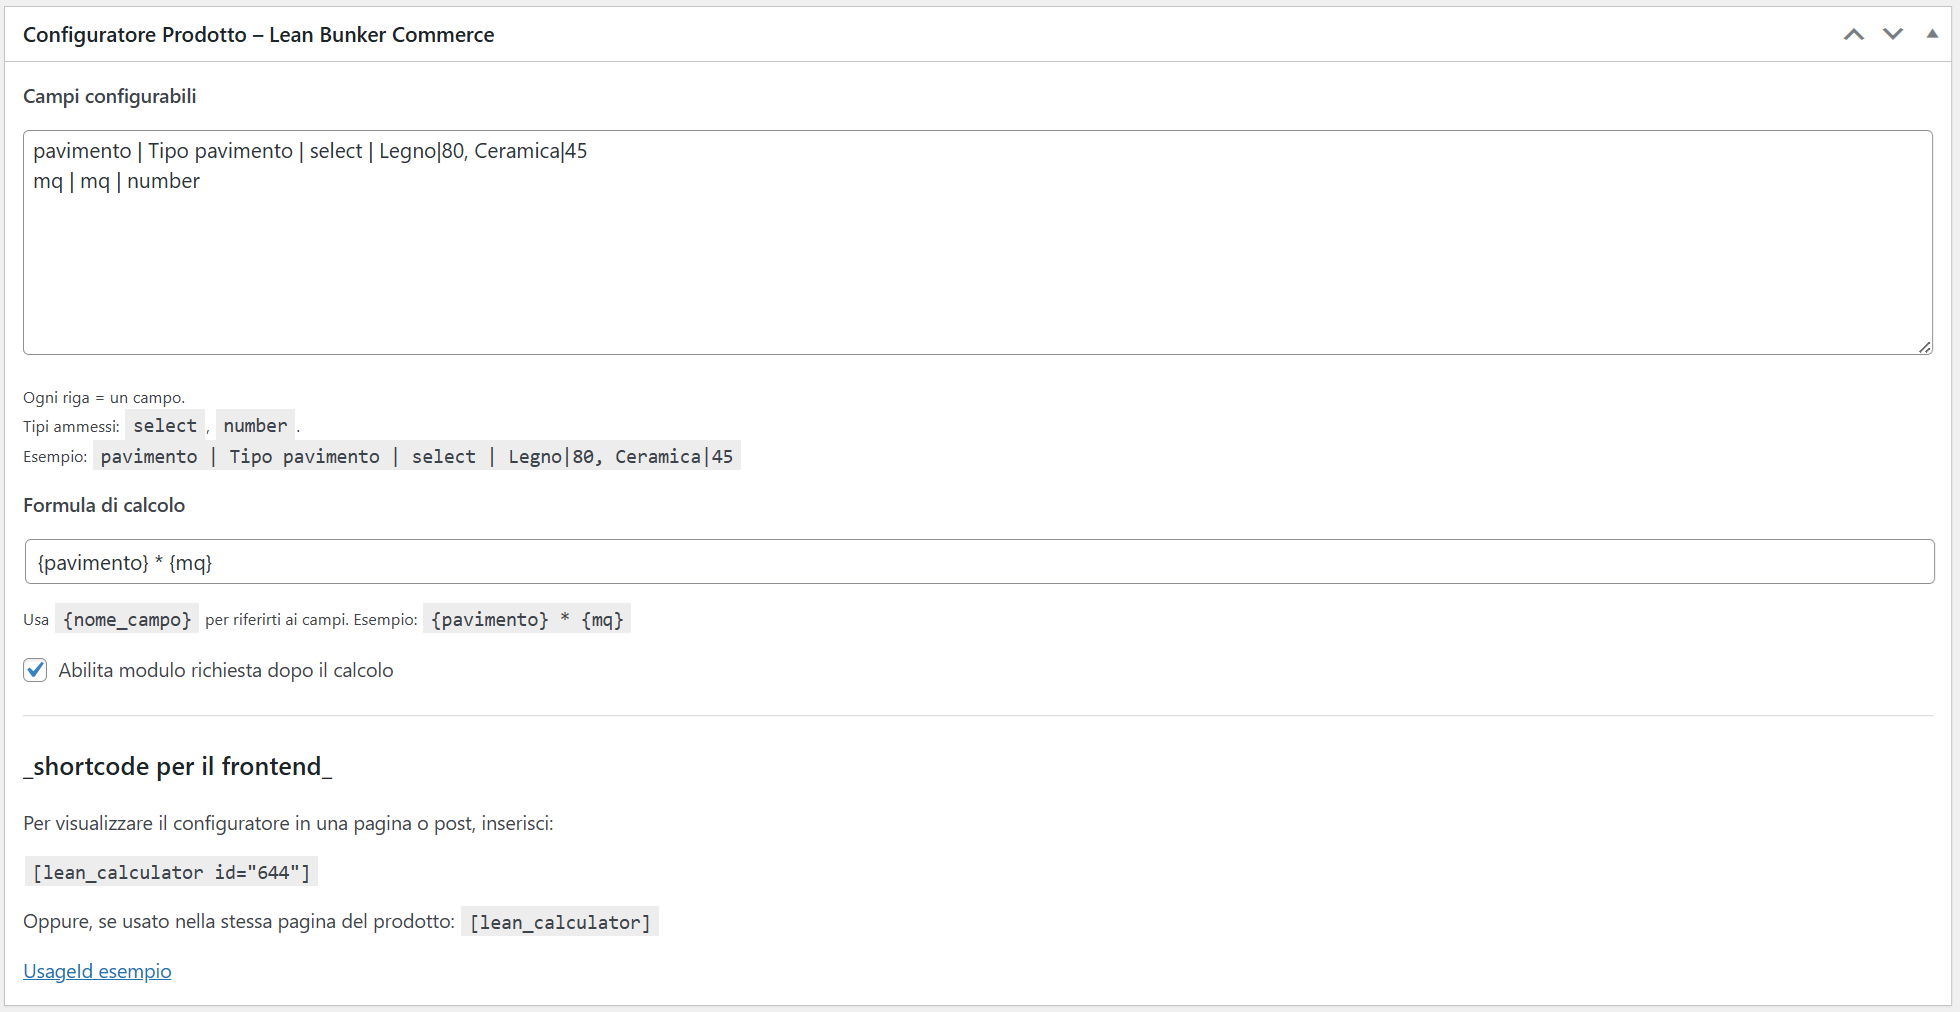Click the {nome_campo} code snippet
The width and height of the screenshot is (1960, 1012).
[x=127, y=620]
